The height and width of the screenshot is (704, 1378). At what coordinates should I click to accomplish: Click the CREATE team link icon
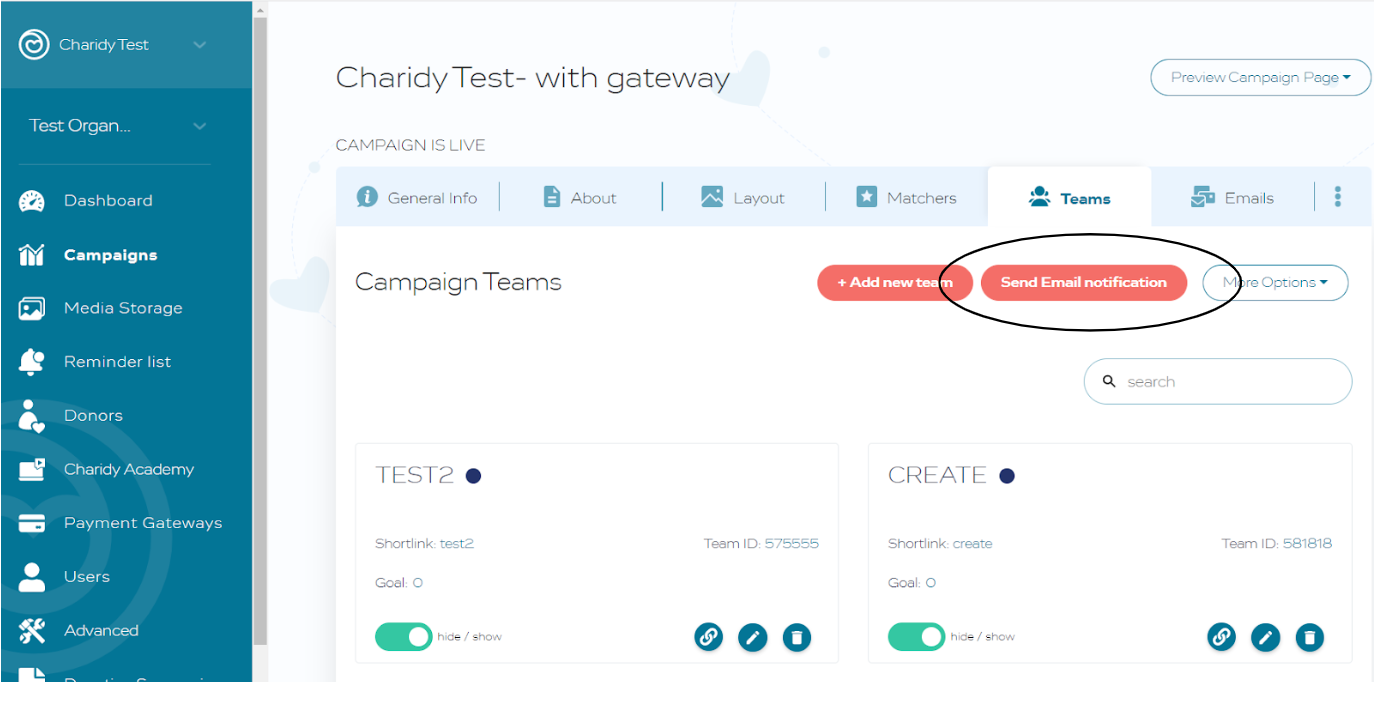tap(1222, 636)
